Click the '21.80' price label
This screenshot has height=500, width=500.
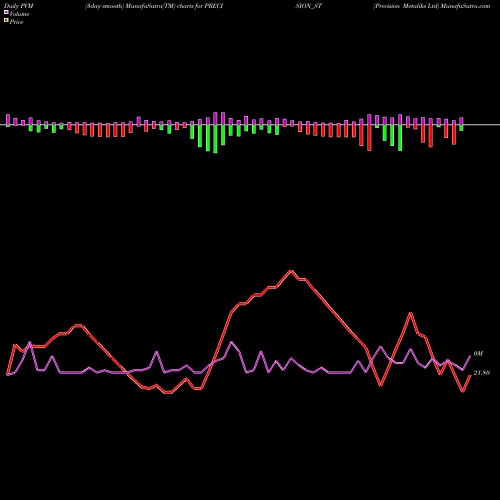click(x=482, y=373)
